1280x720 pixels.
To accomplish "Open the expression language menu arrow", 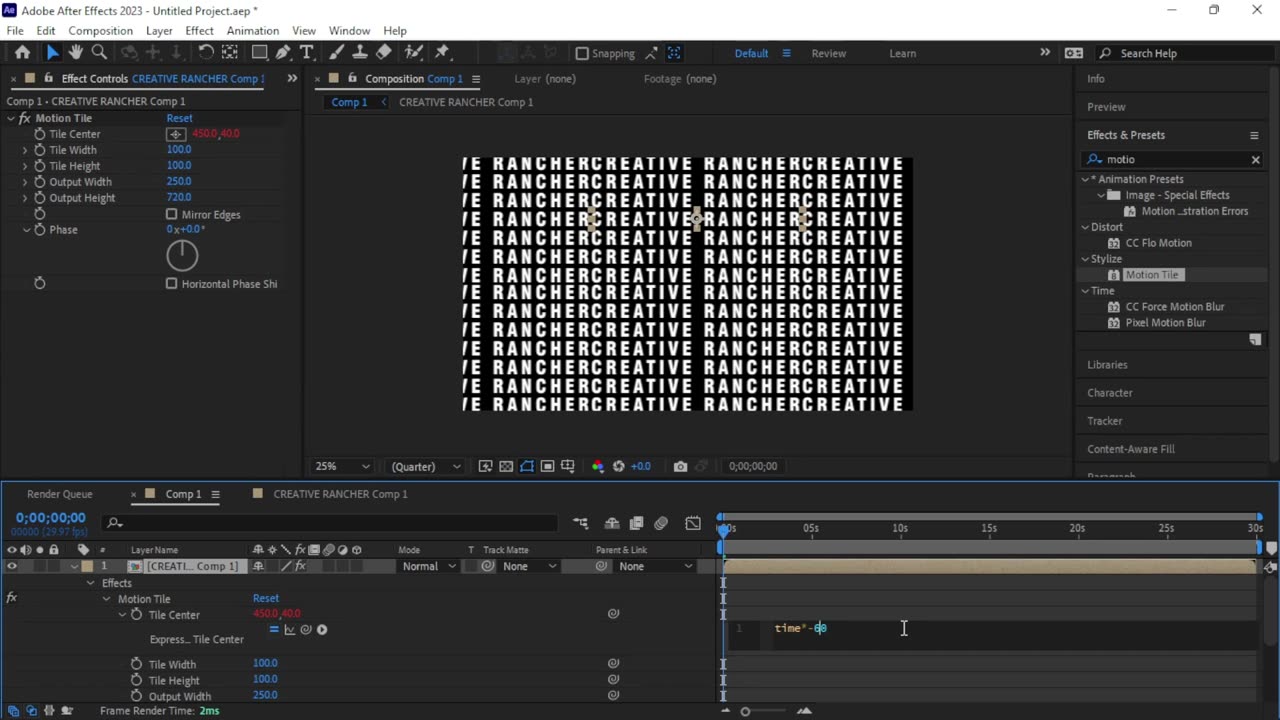I will (322, 630).
